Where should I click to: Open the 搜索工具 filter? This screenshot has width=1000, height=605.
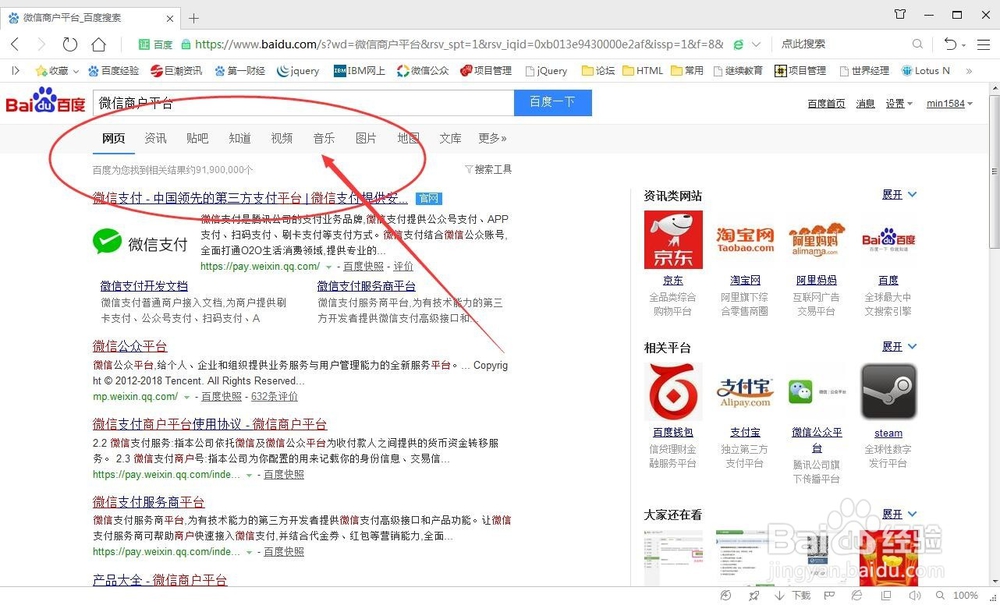(x=489, y=169)
